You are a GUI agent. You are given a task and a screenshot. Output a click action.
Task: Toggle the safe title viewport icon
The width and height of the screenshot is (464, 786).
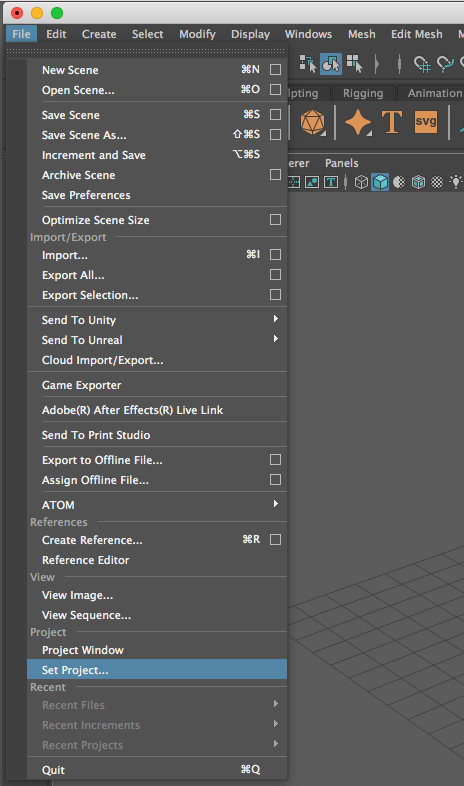click(x=331, y=182)
